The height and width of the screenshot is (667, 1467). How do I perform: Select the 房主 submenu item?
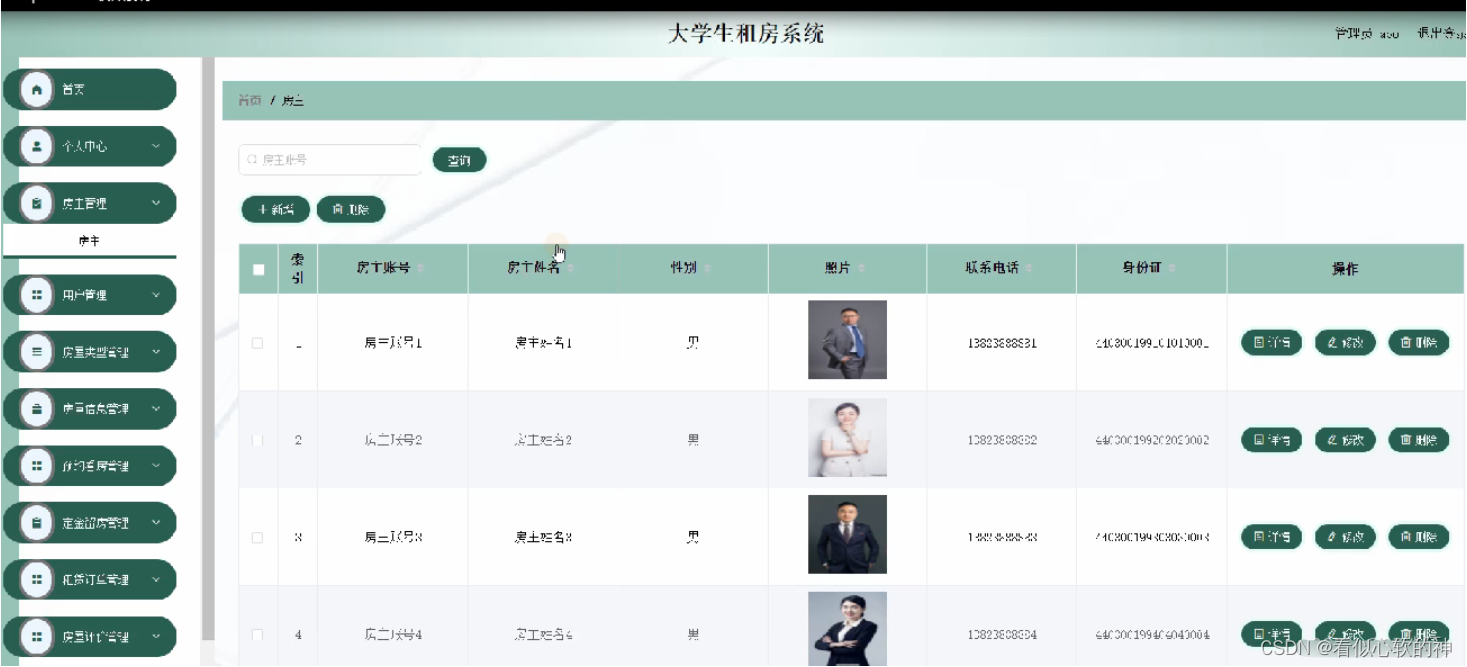click(x=89, y=241)
